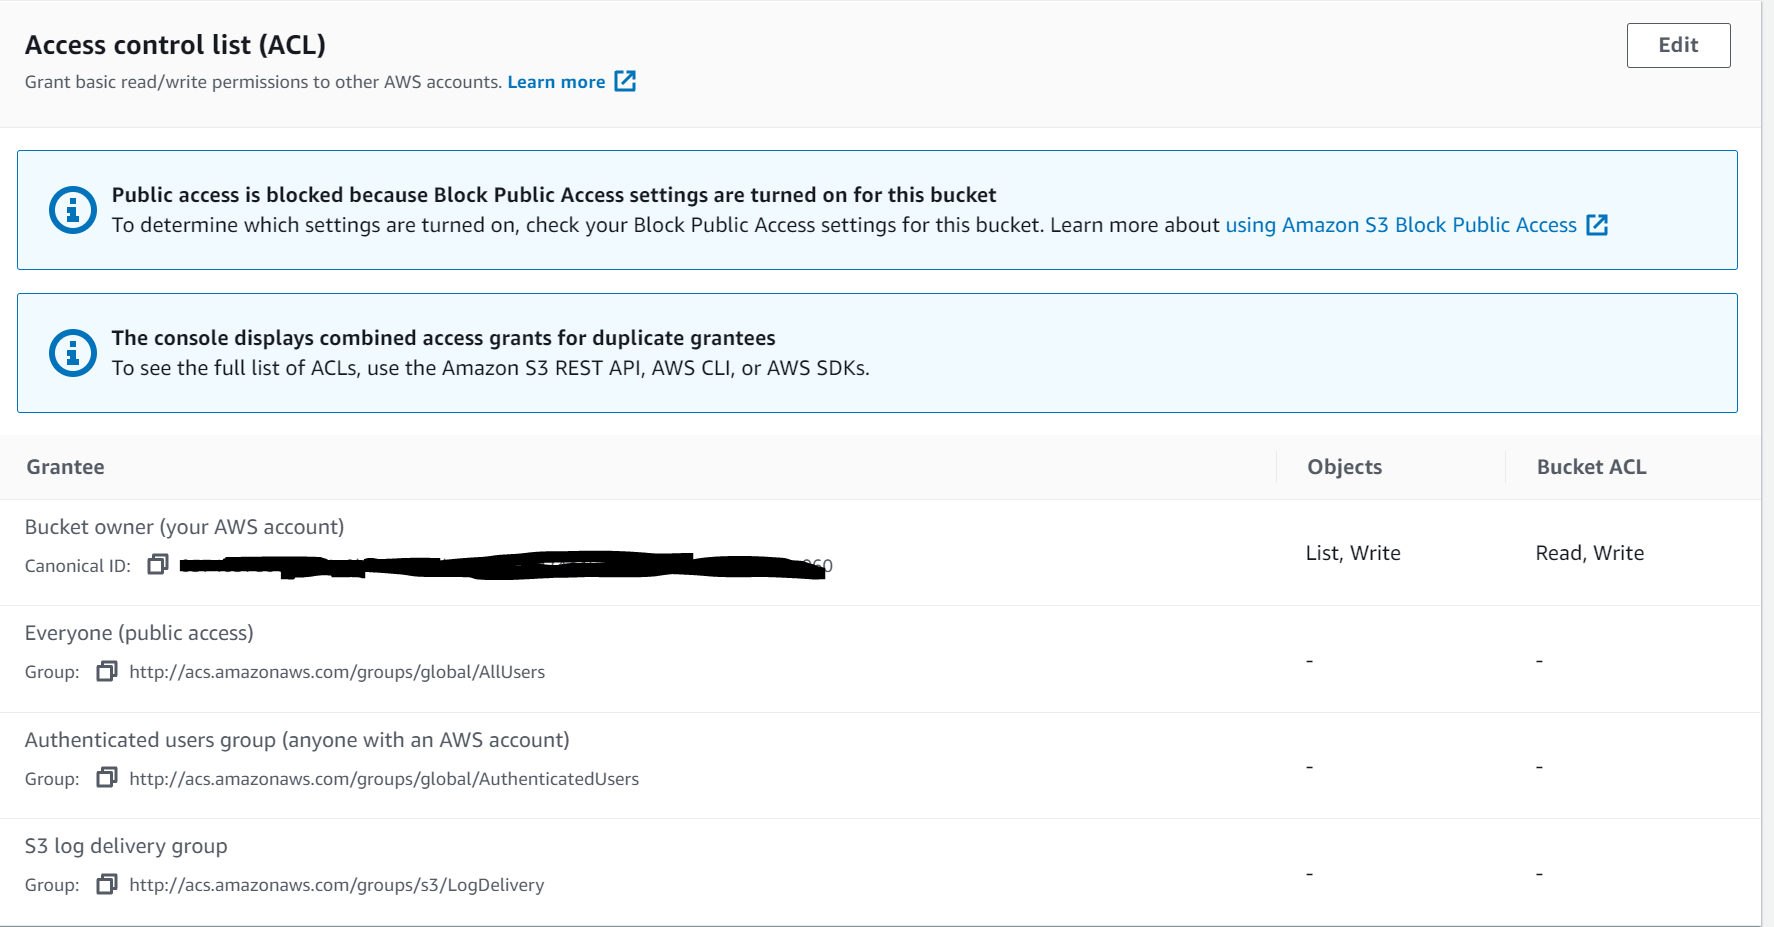Image resolution: width=1774 pixels, height=927 pixels.
Task: Click the Canonical ID label
Action: 78,566
